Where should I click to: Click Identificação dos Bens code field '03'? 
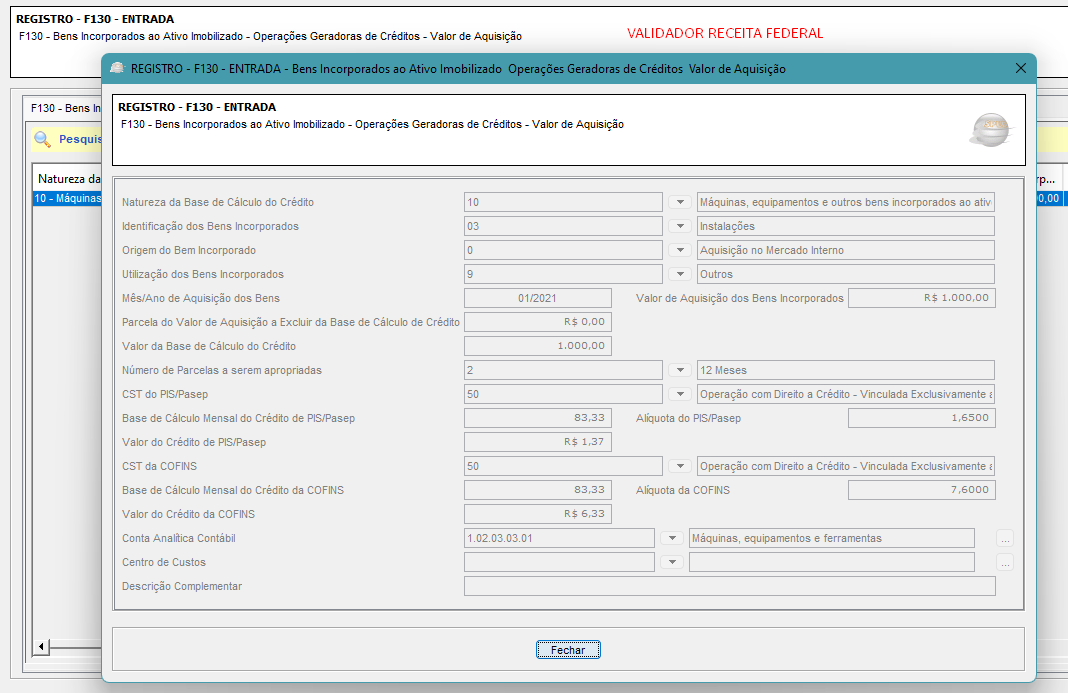[x=563, y=226]
